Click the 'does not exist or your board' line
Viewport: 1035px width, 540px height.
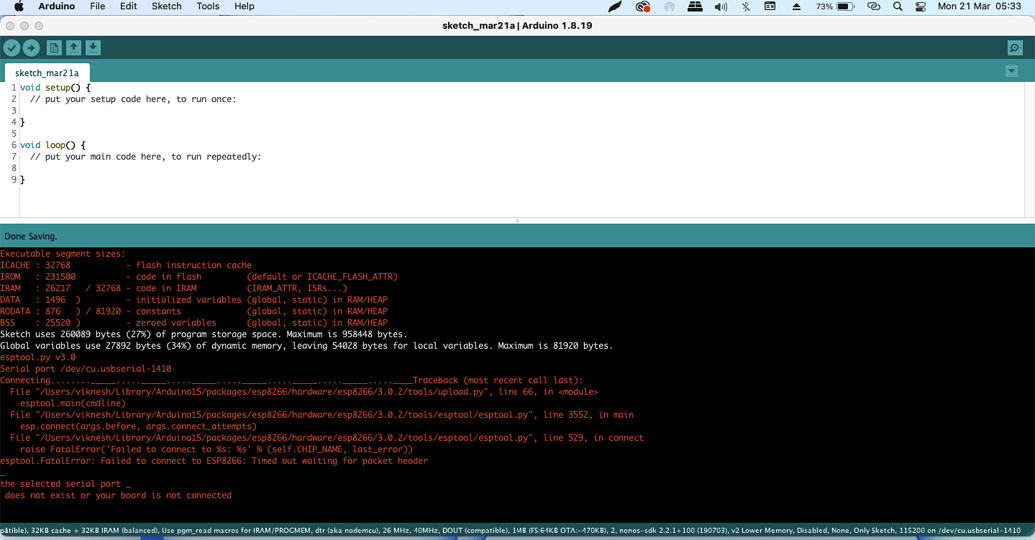click(118, 495)
